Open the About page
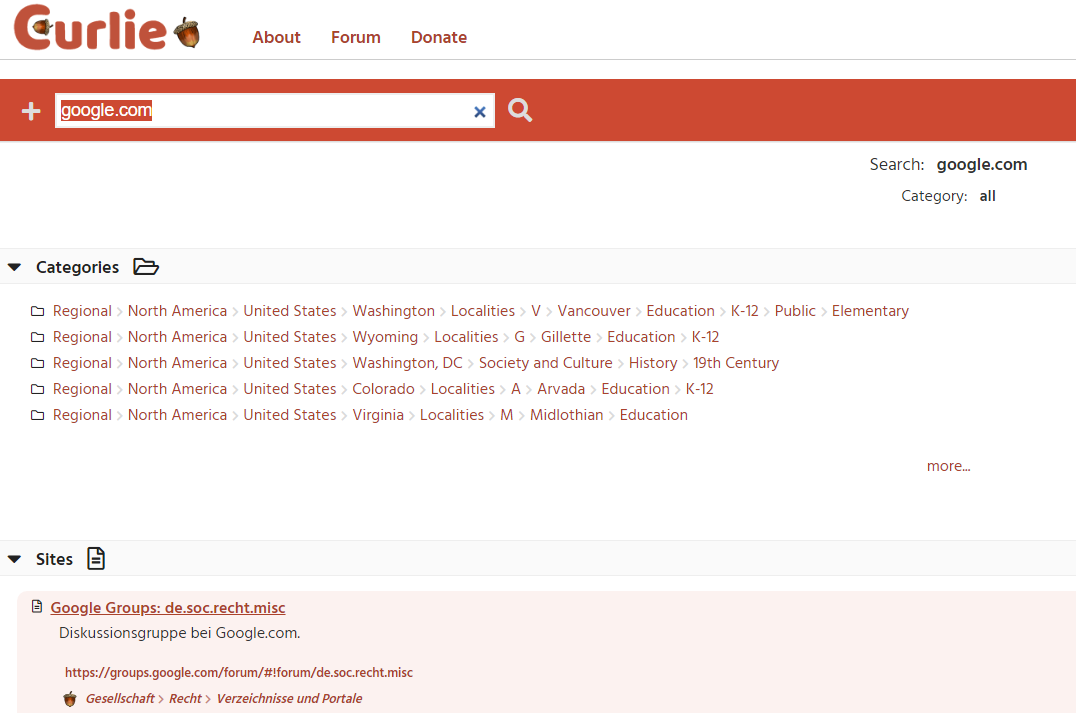This screenshot has height=713, width=1076. [276, 37]
